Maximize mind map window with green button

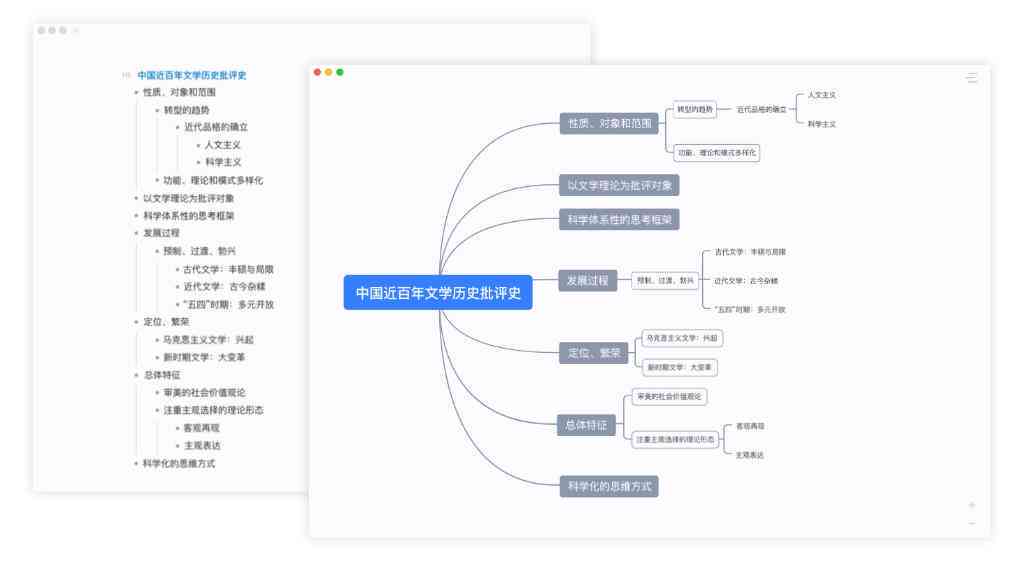click(x=340, y=72)
